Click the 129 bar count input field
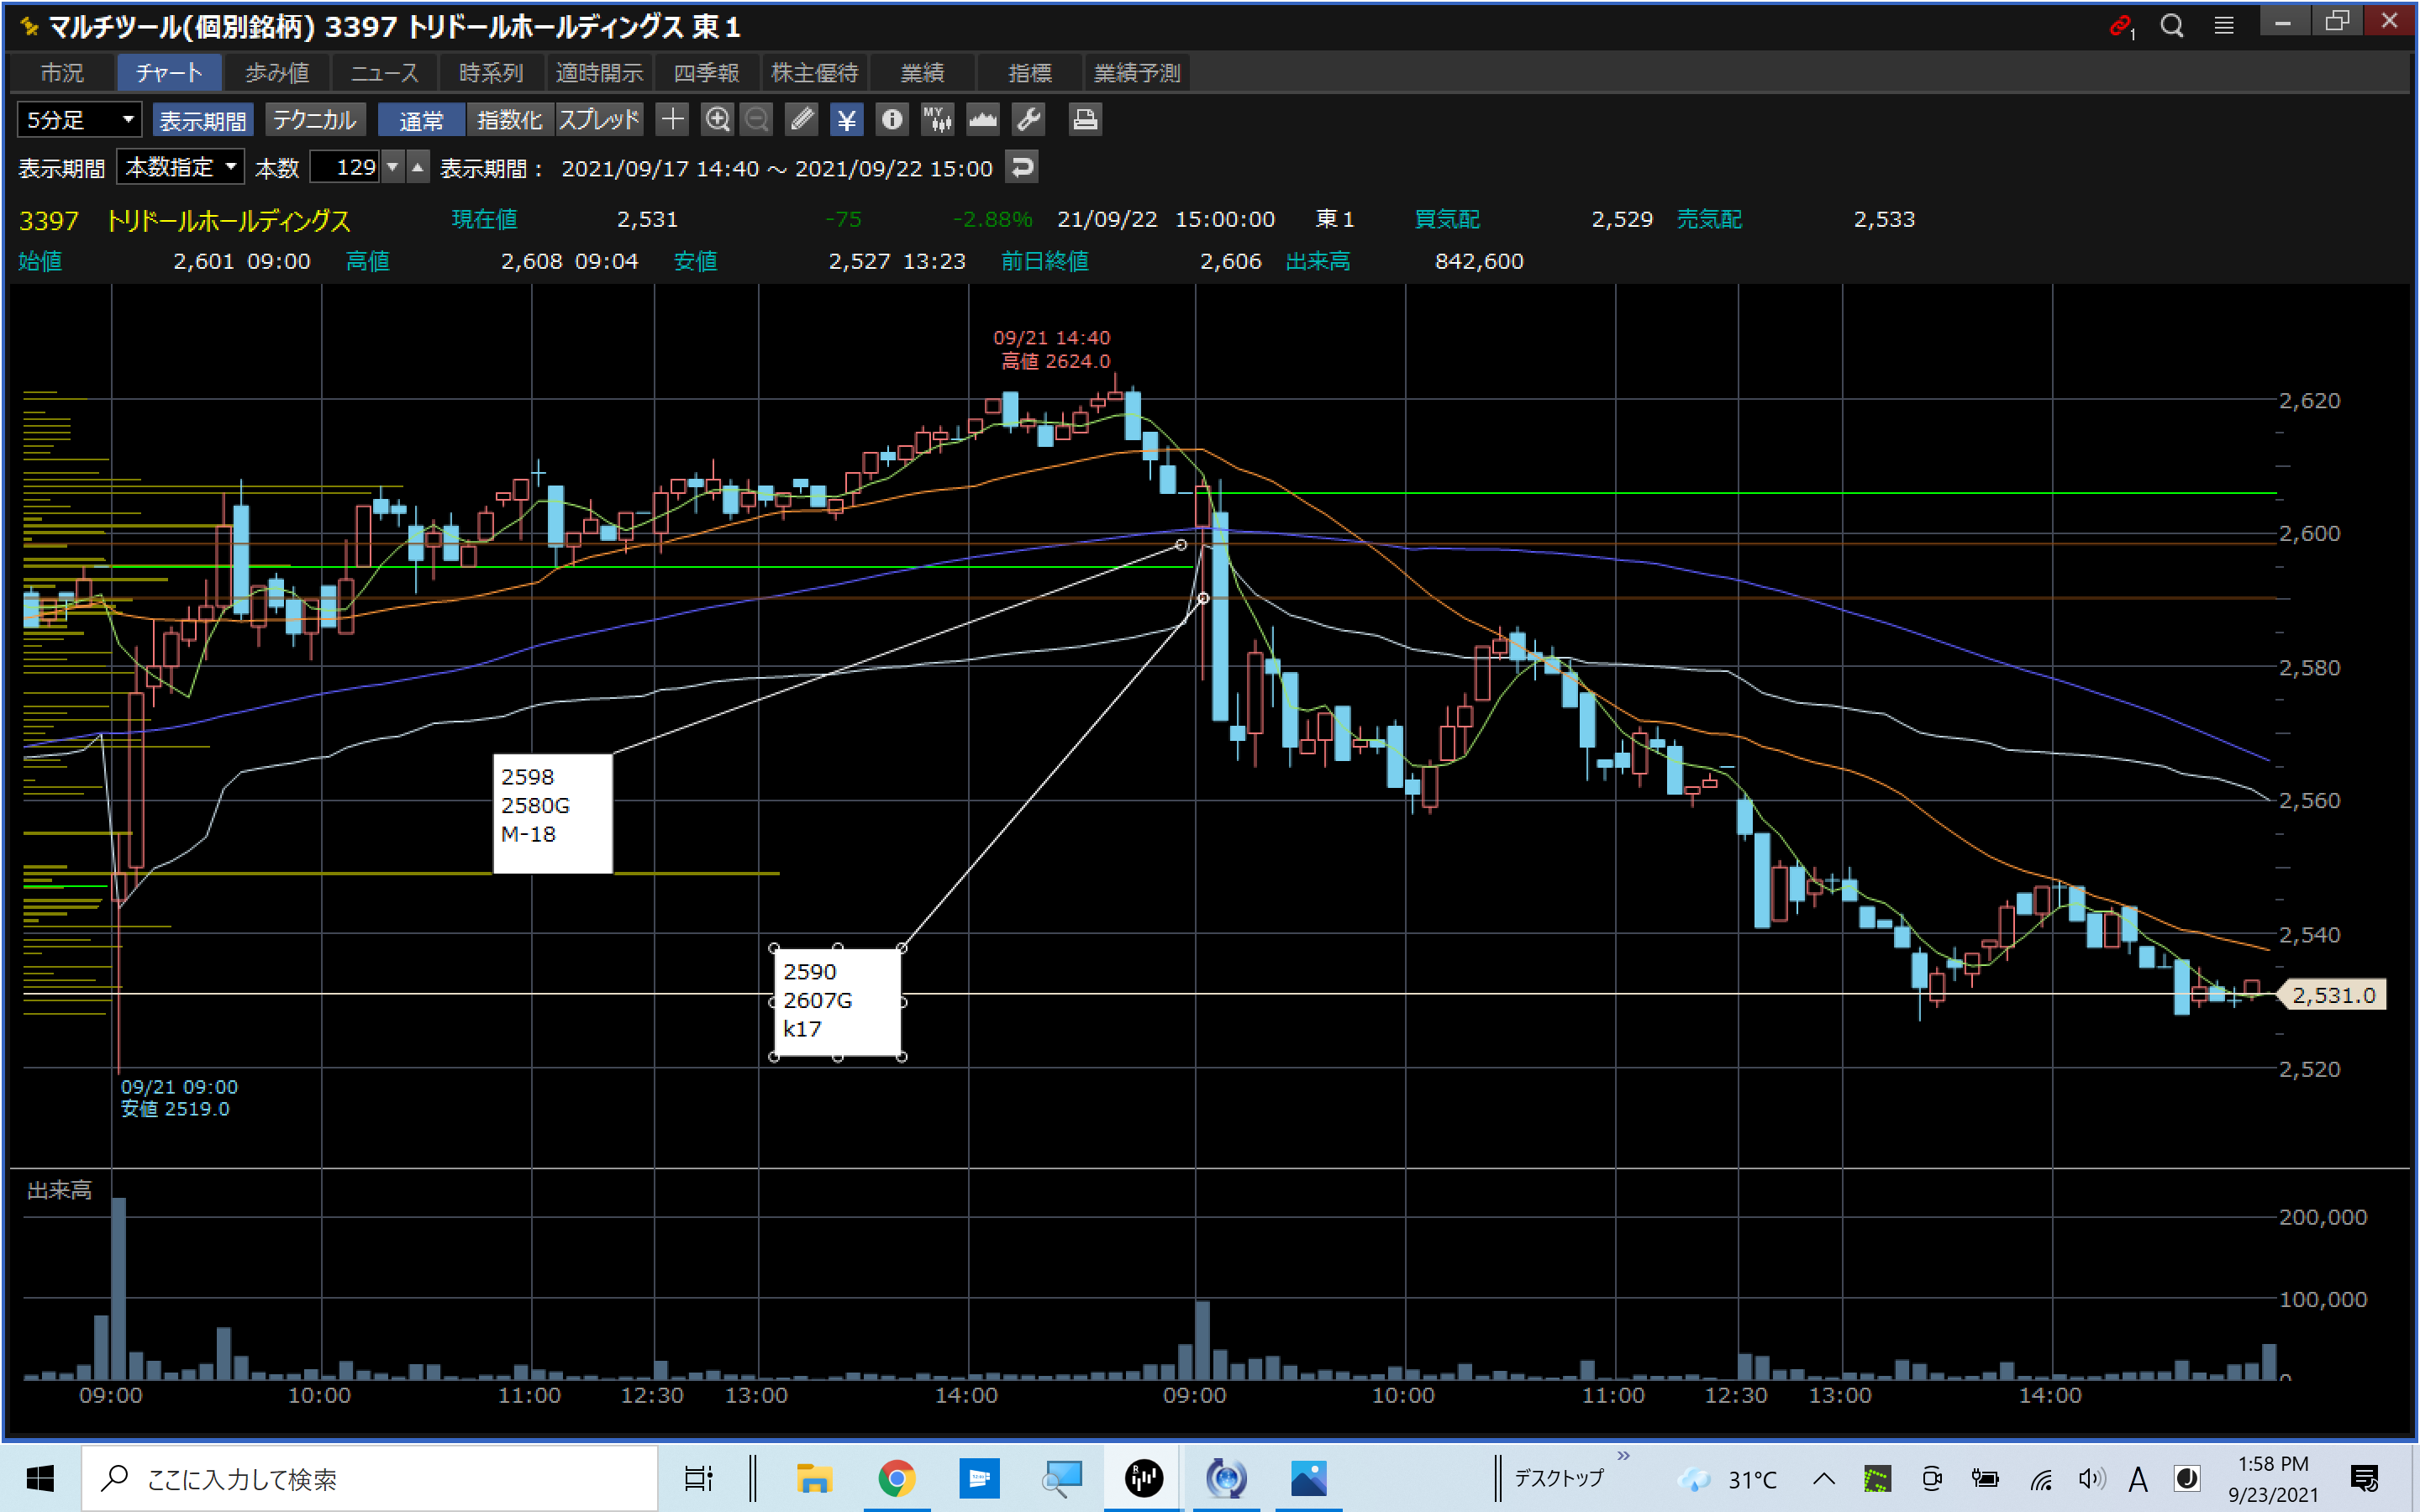Viewport: 2420px width, 1512px height. [345, 167]
